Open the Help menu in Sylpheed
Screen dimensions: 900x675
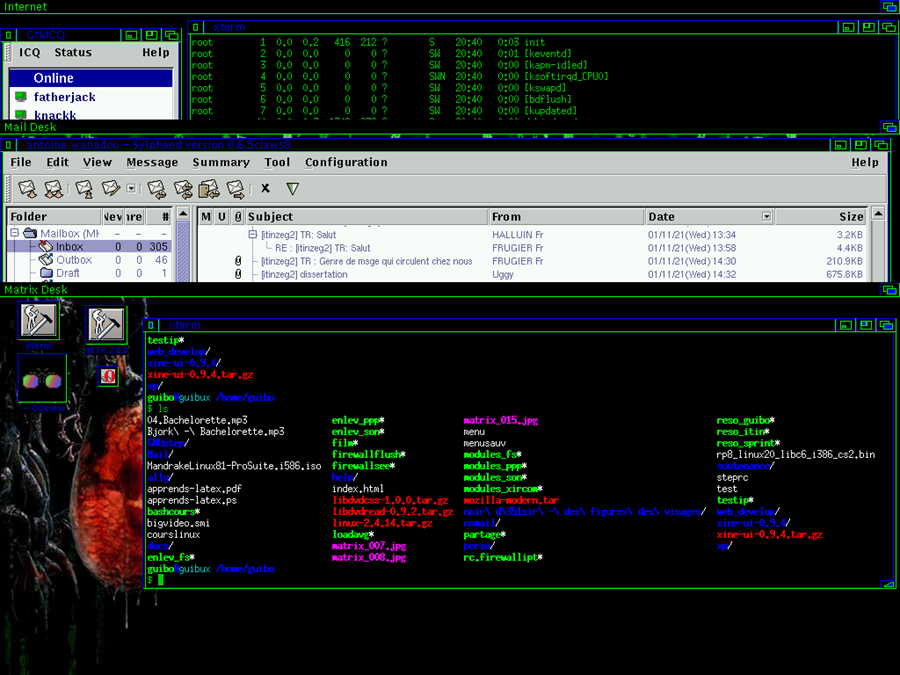pyautogui.click(x=865, y=162)
